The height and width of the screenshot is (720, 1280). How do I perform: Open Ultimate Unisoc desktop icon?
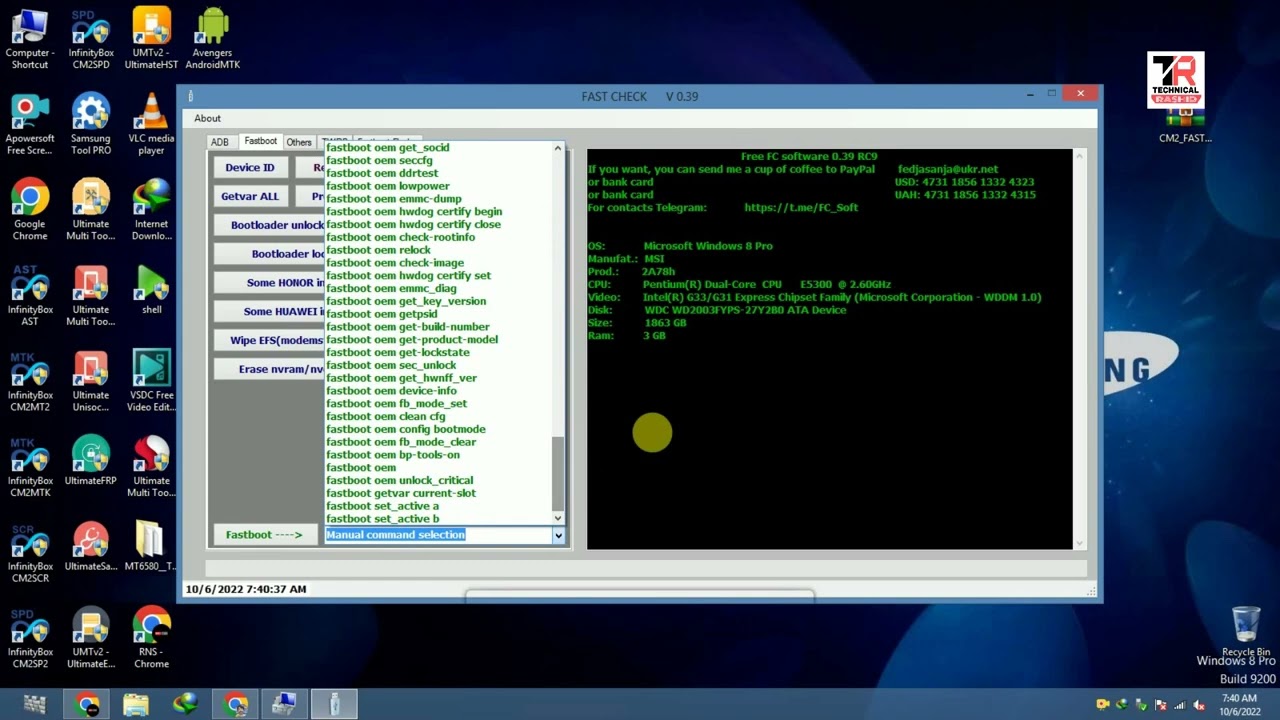click(x=91, y=382)
